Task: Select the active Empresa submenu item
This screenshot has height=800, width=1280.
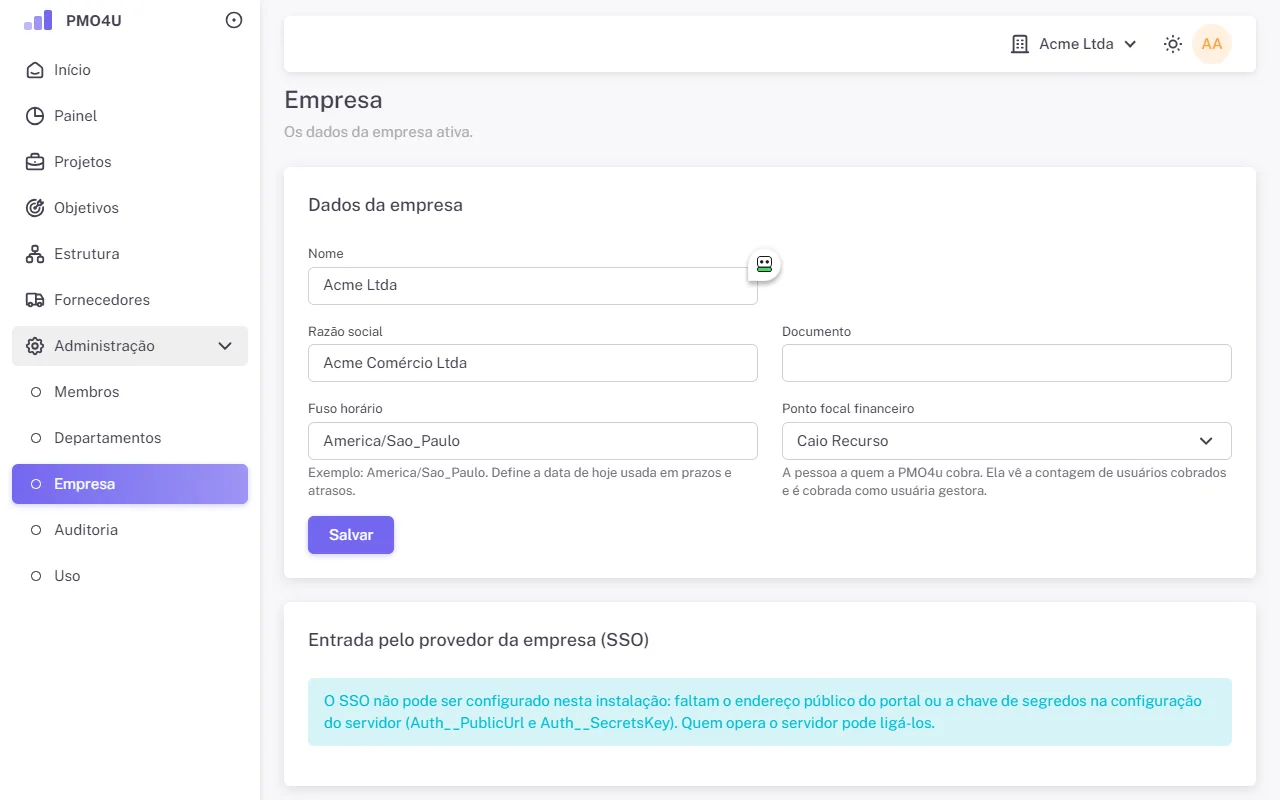Action: point(130,484)
